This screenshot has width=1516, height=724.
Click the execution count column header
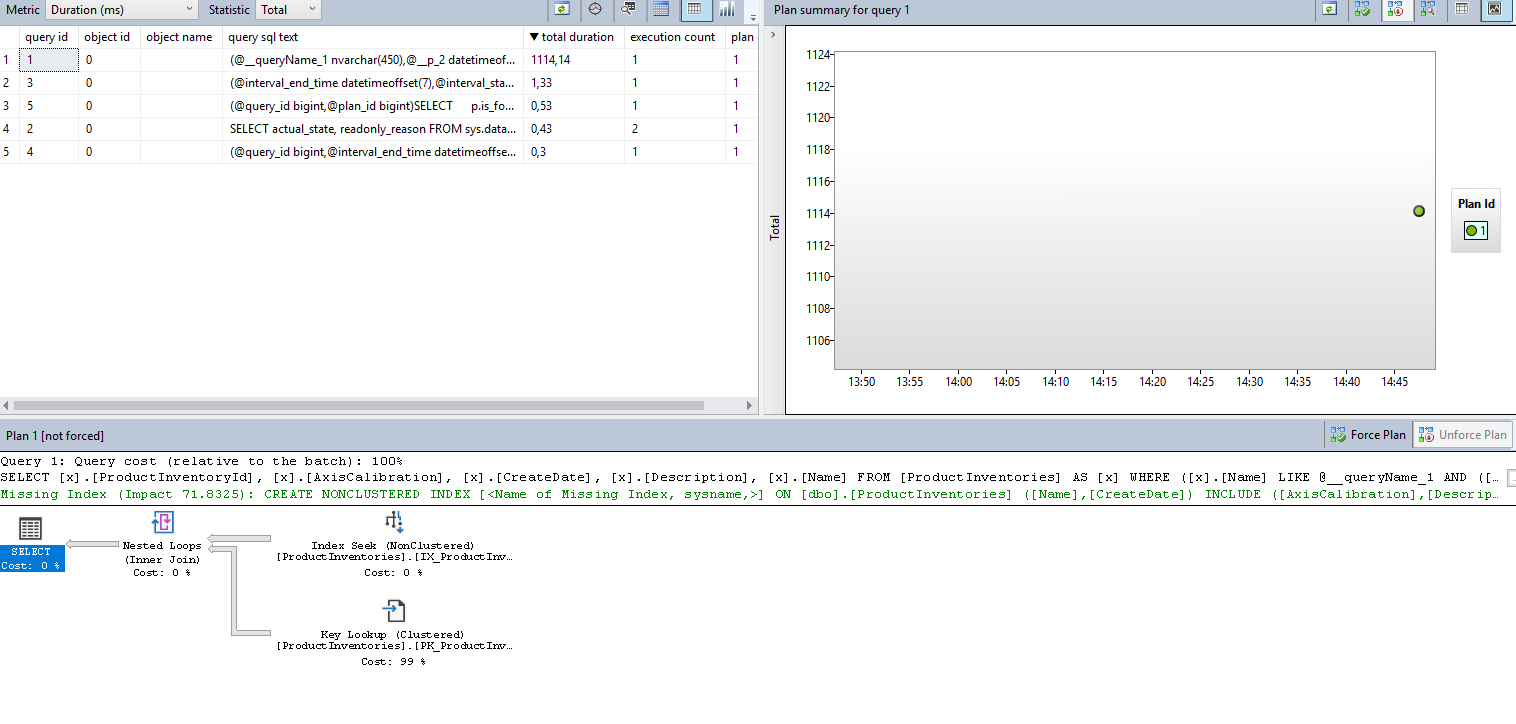[672, 37]
